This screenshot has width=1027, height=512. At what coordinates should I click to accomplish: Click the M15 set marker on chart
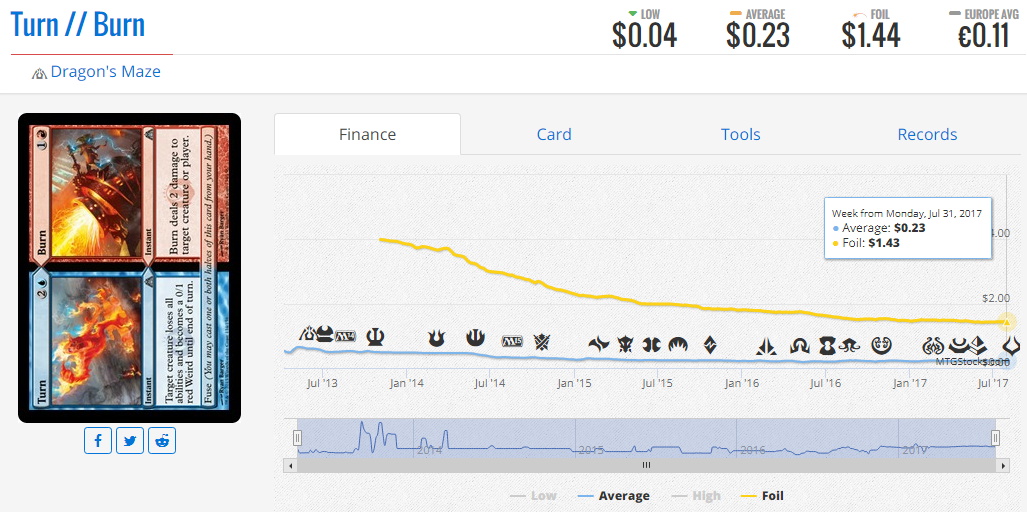(512, 341)
